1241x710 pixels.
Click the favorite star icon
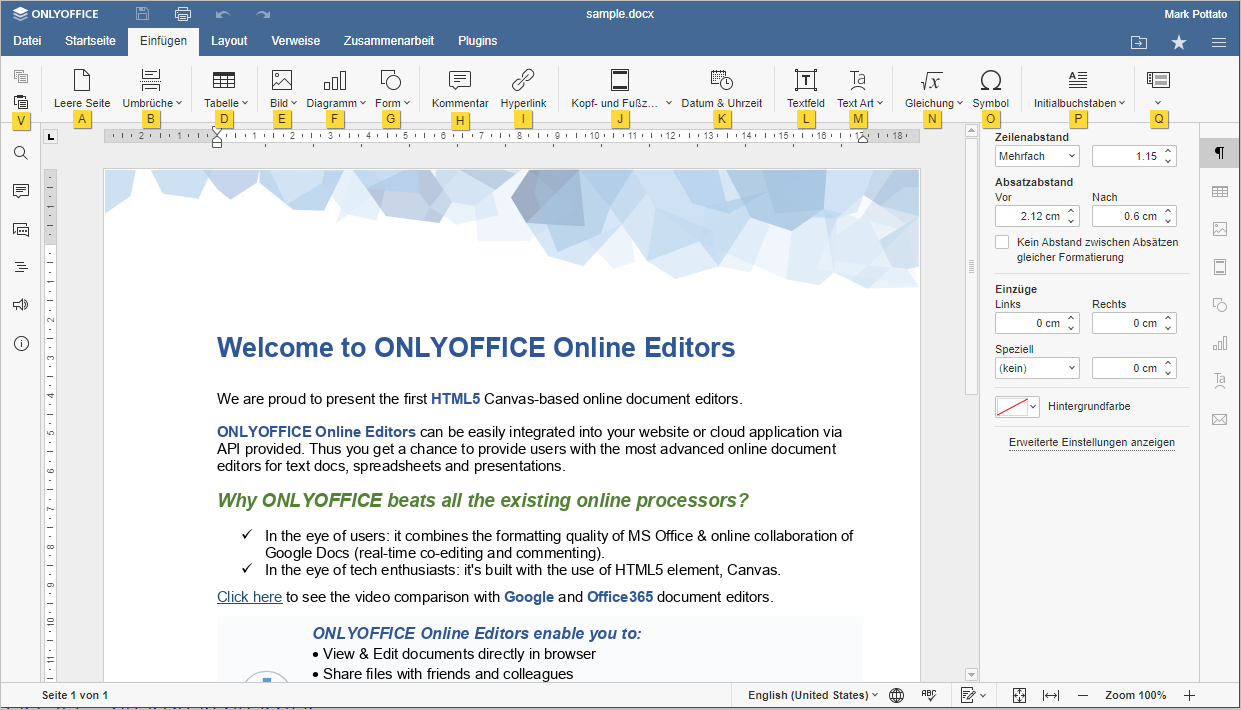1179,42
